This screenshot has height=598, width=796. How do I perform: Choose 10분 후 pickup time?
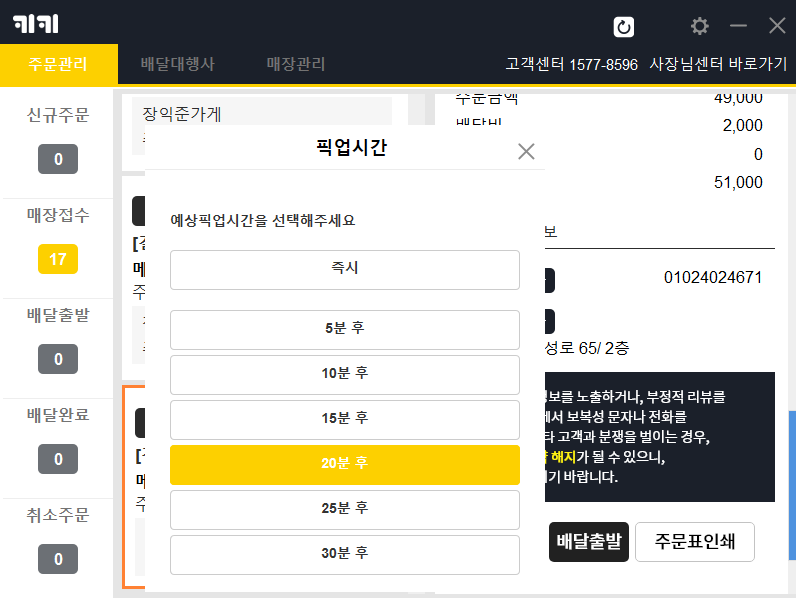[345, 375]
